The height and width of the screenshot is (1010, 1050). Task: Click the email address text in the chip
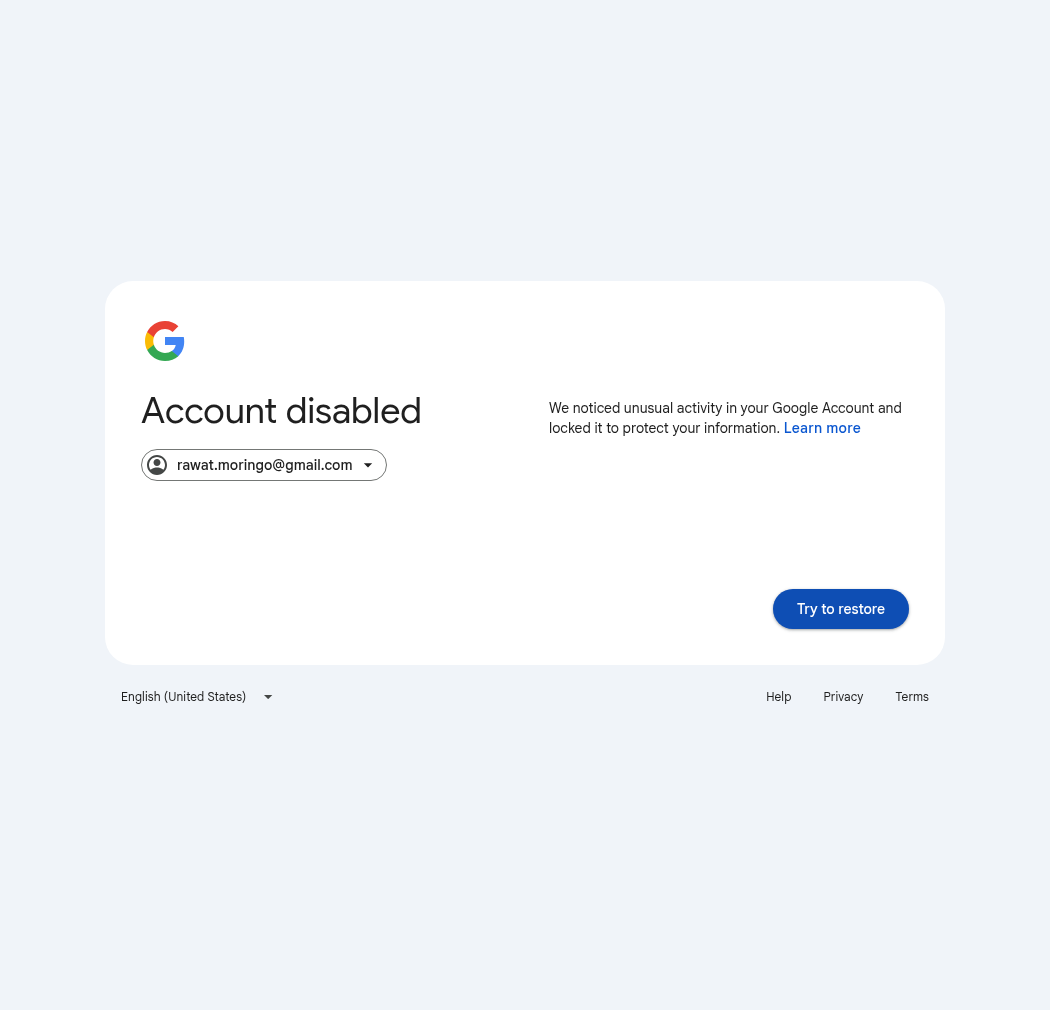coord(265,465)
